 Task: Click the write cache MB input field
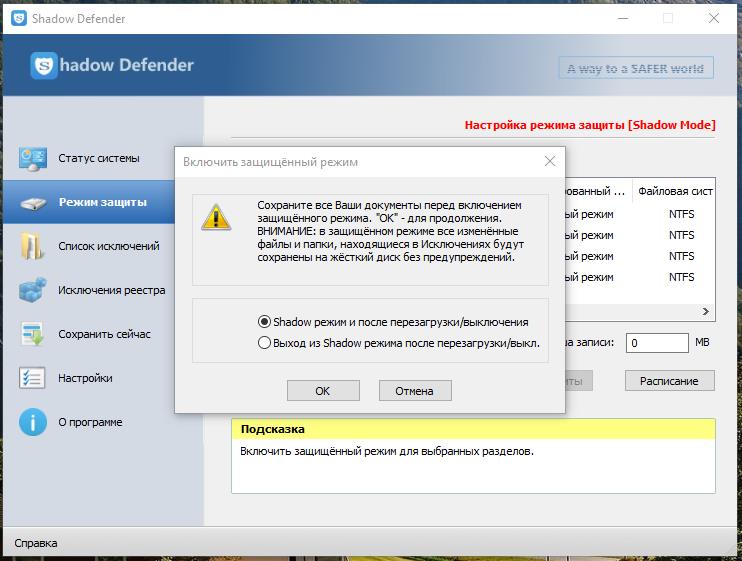(x=657, y=343)
